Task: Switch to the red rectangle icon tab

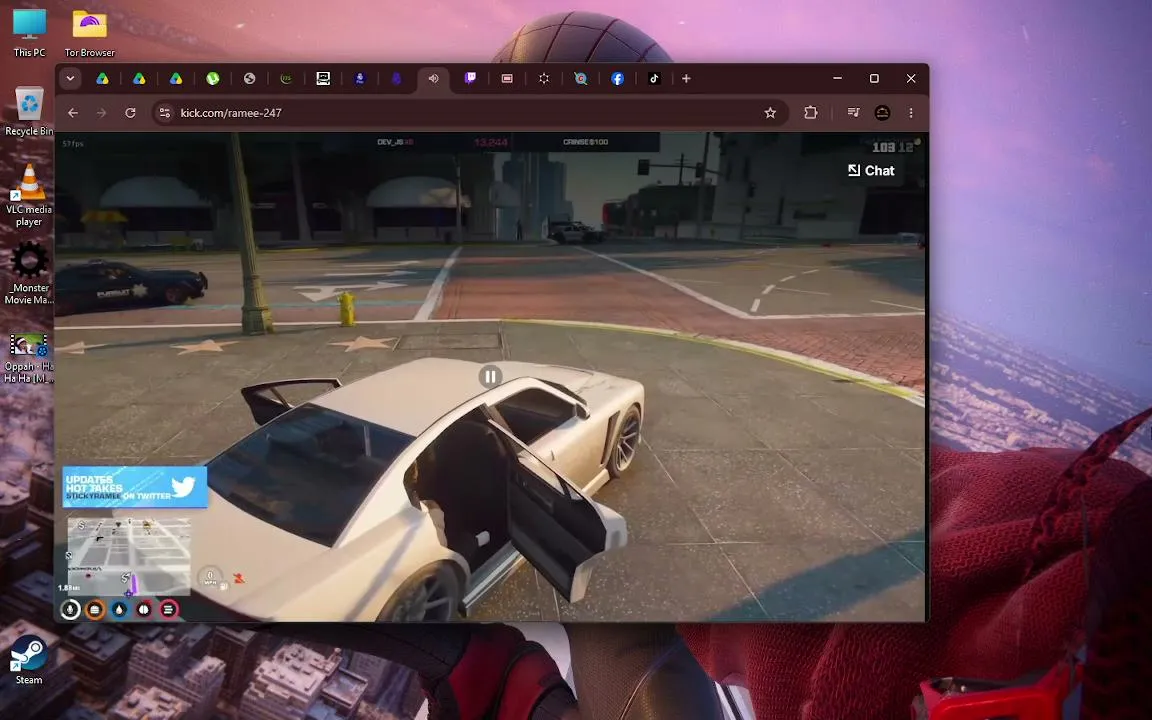Action: [x=507, y=78]
